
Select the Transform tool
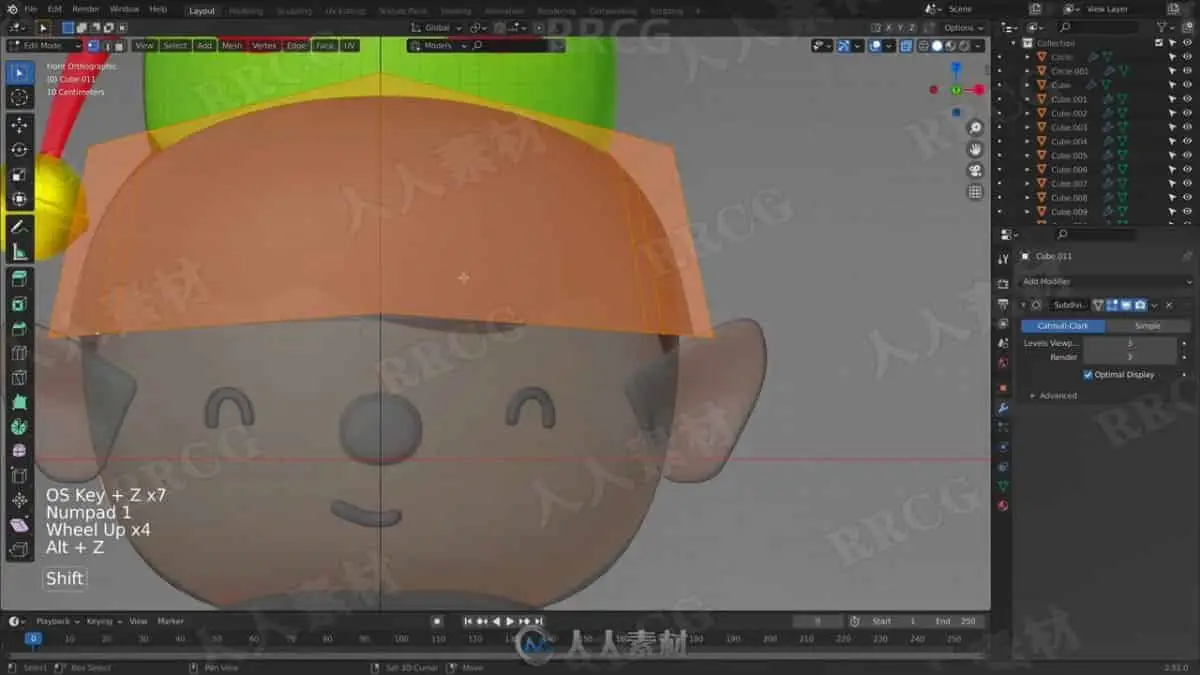[x=19, y=199]
